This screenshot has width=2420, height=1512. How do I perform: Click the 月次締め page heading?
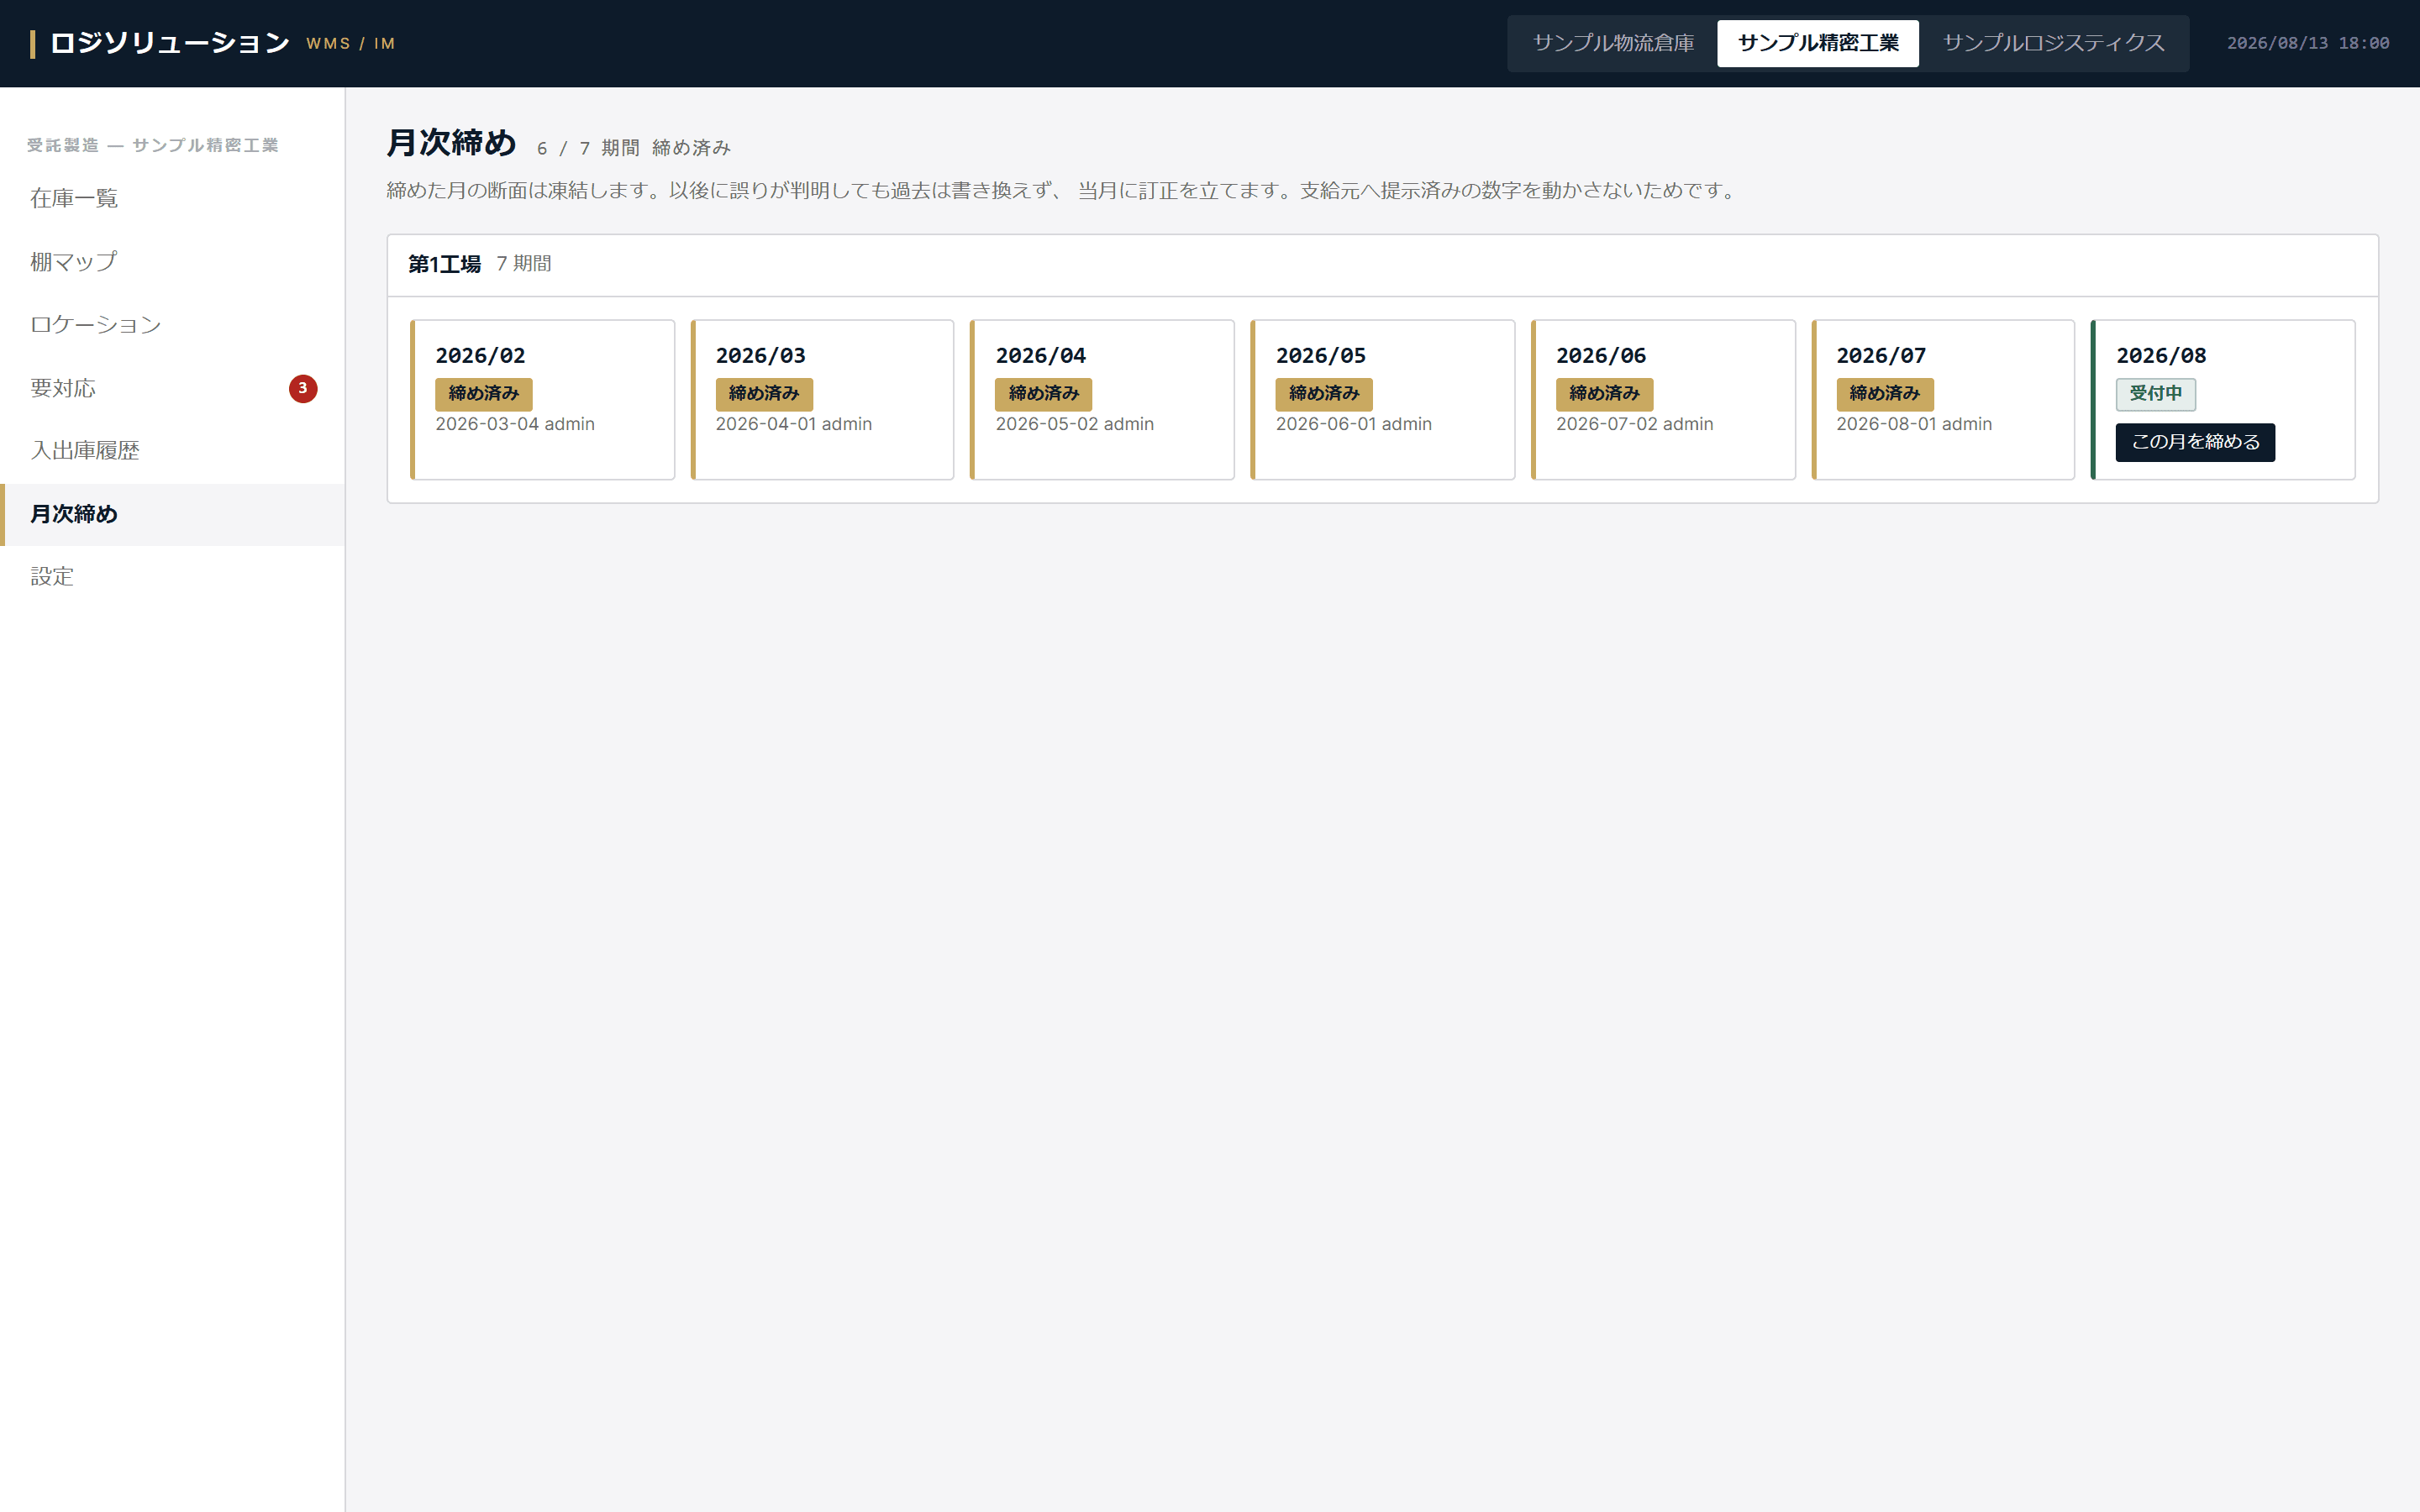[x=451, y=143]
